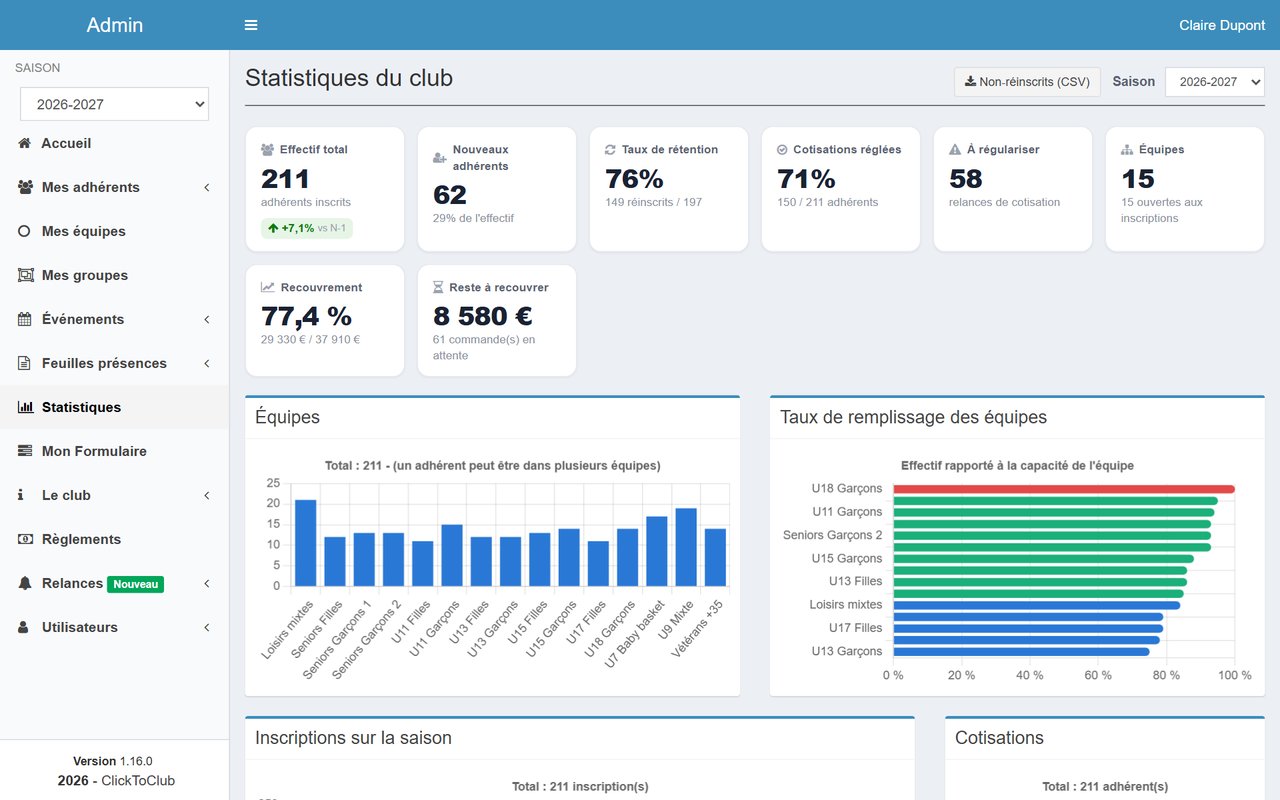Click the Cotisations panel title

pyautogui.click(x=999, y=738)
